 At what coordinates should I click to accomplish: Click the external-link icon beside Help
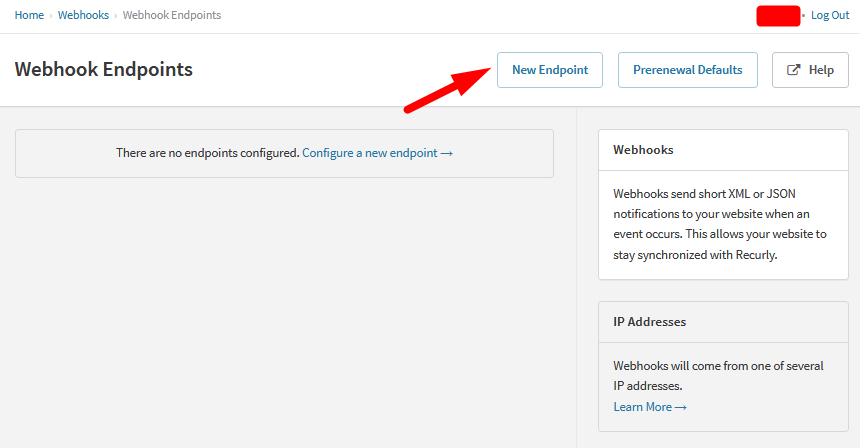[x=794, y=70]
